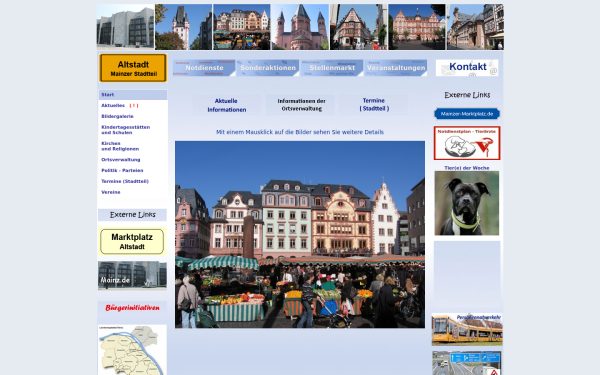The width and height of the screenshot is (600, 375).
Task: Open the Notdienstplan Tierärzte banner
Action: (x=467, y=143)
